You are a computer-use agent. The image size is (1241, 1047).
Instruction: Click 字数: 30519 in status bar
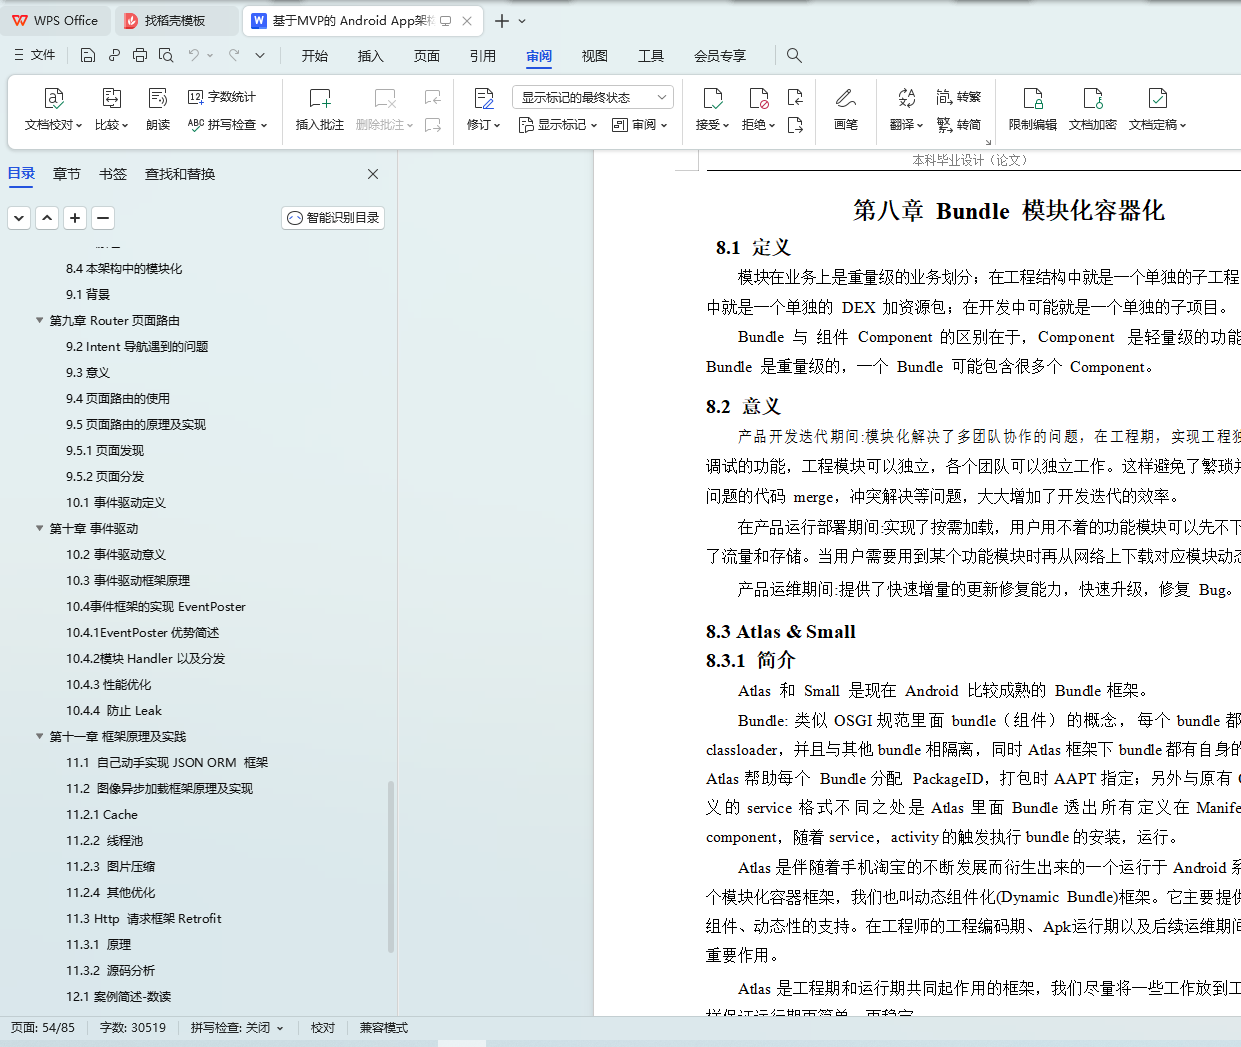tap(133, 1027)
